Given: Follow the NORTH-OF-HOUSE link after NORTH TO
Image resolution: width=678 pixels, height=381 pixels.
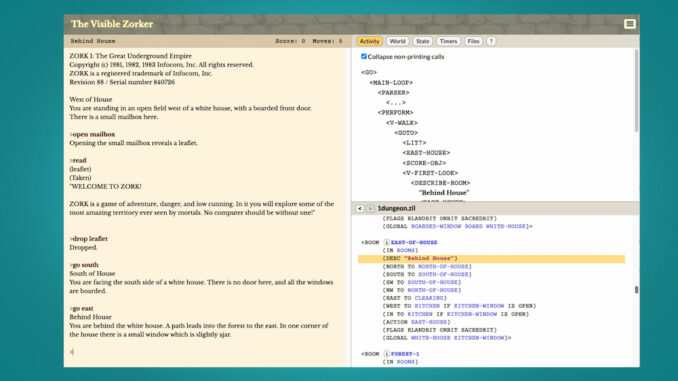Looking at the screenshot, I should [x=443, y=266].
